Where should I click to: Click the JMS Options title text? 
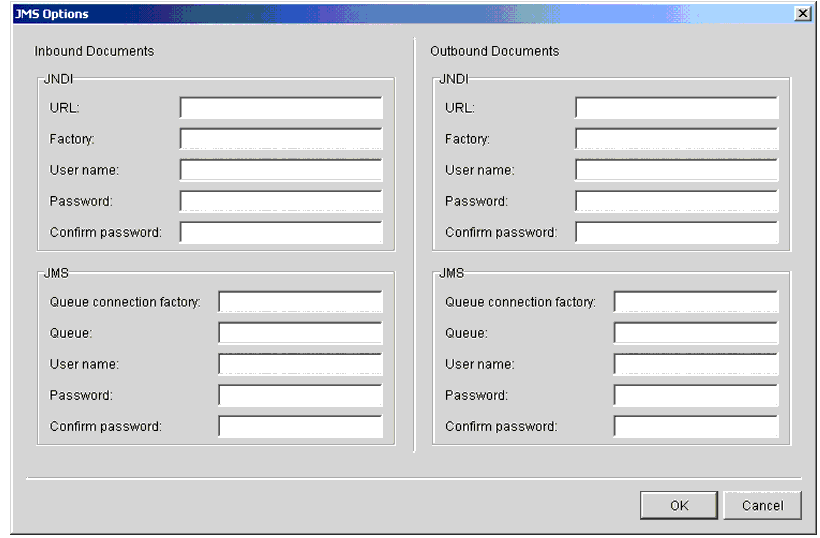click(51, 14)
